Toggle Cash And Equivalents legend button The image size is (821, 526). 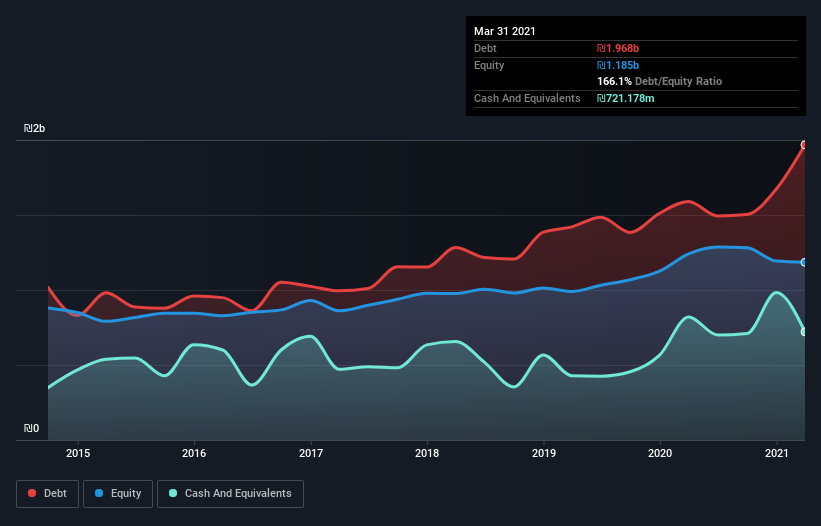pos(230,494)
